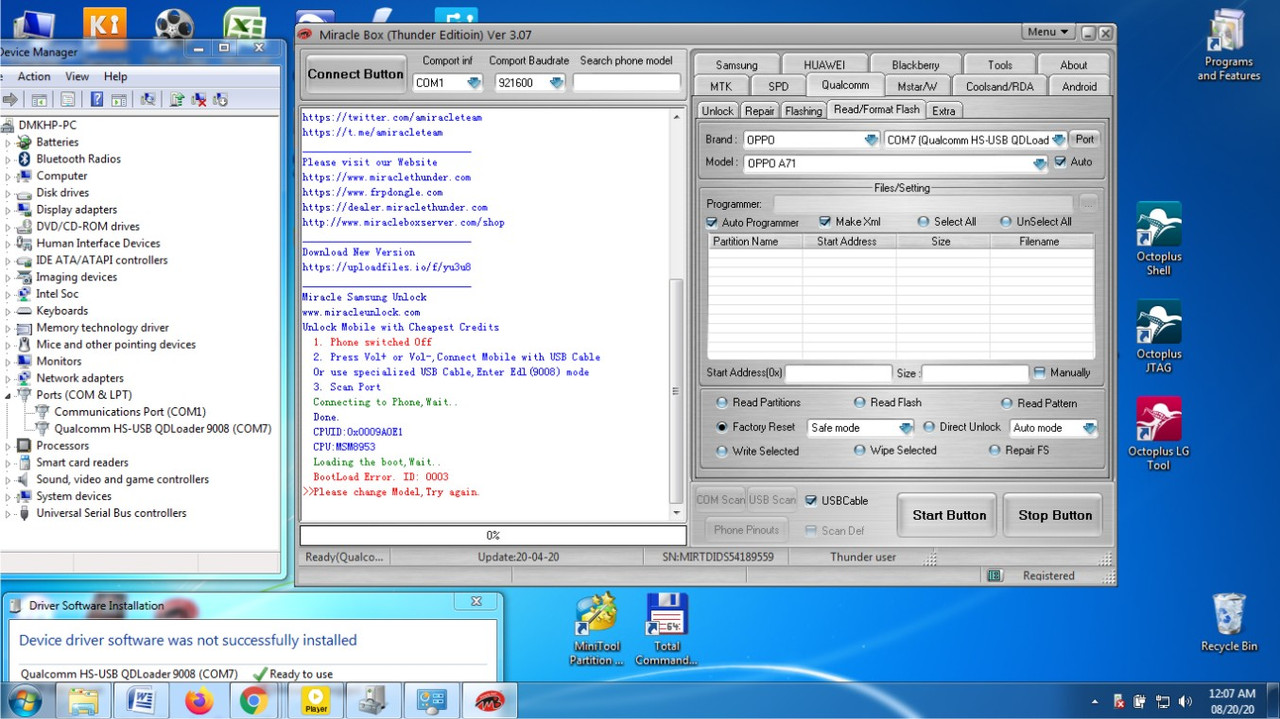Open Microsoft Word from the taskbar
The image size is (1280, 719).
point(142,701)
